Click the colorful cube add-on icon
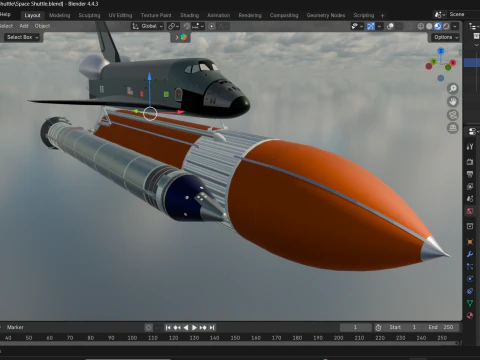The height and width of the screenshot is (360, 480). tap(184, 37)
